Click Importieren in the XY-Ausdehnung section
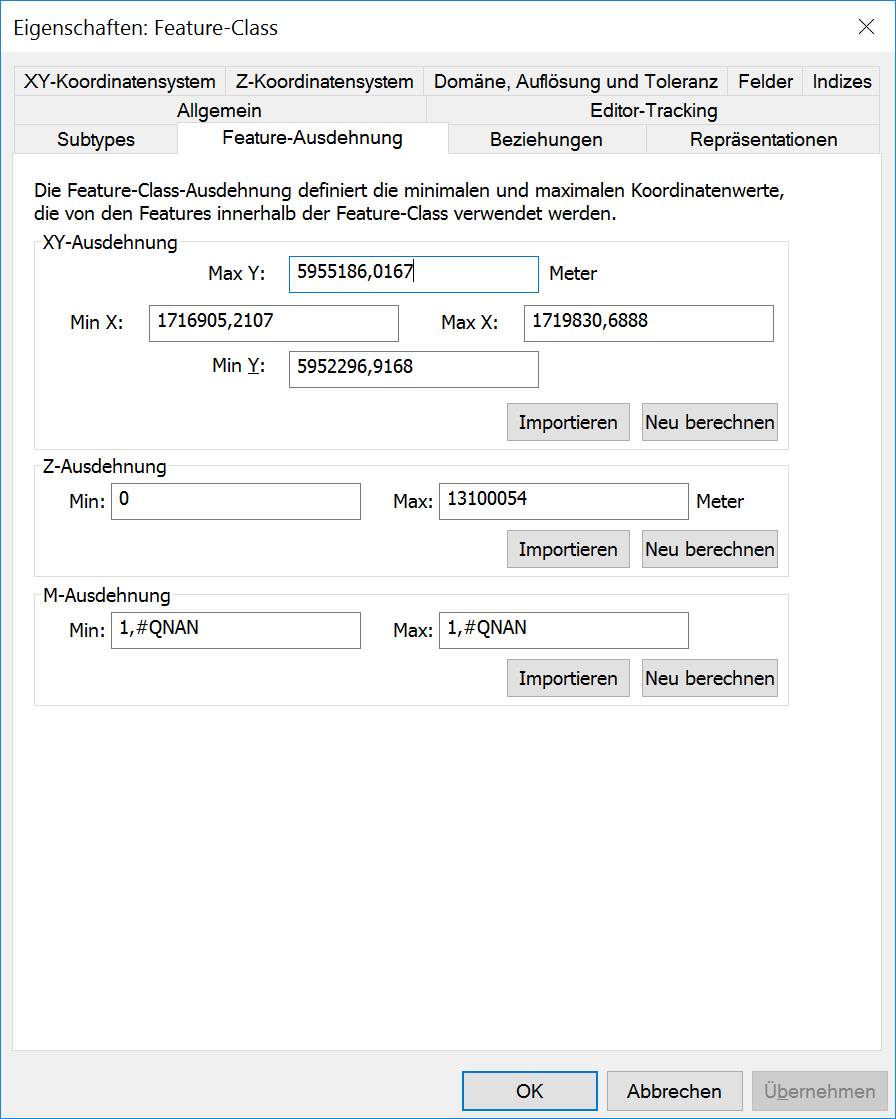896x1119 pixels. pos(568,422)
